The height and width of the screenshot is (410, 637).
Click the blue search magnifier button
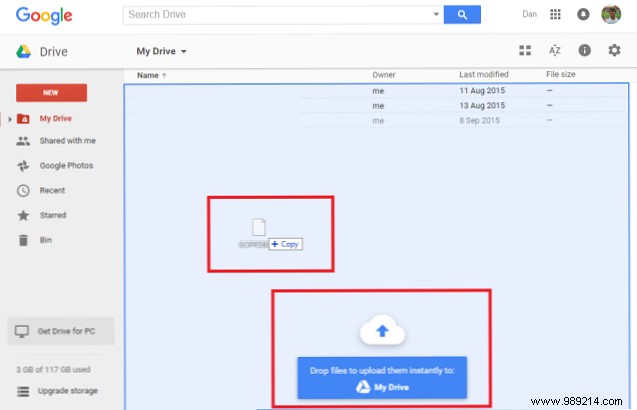[x=462, y=15]
